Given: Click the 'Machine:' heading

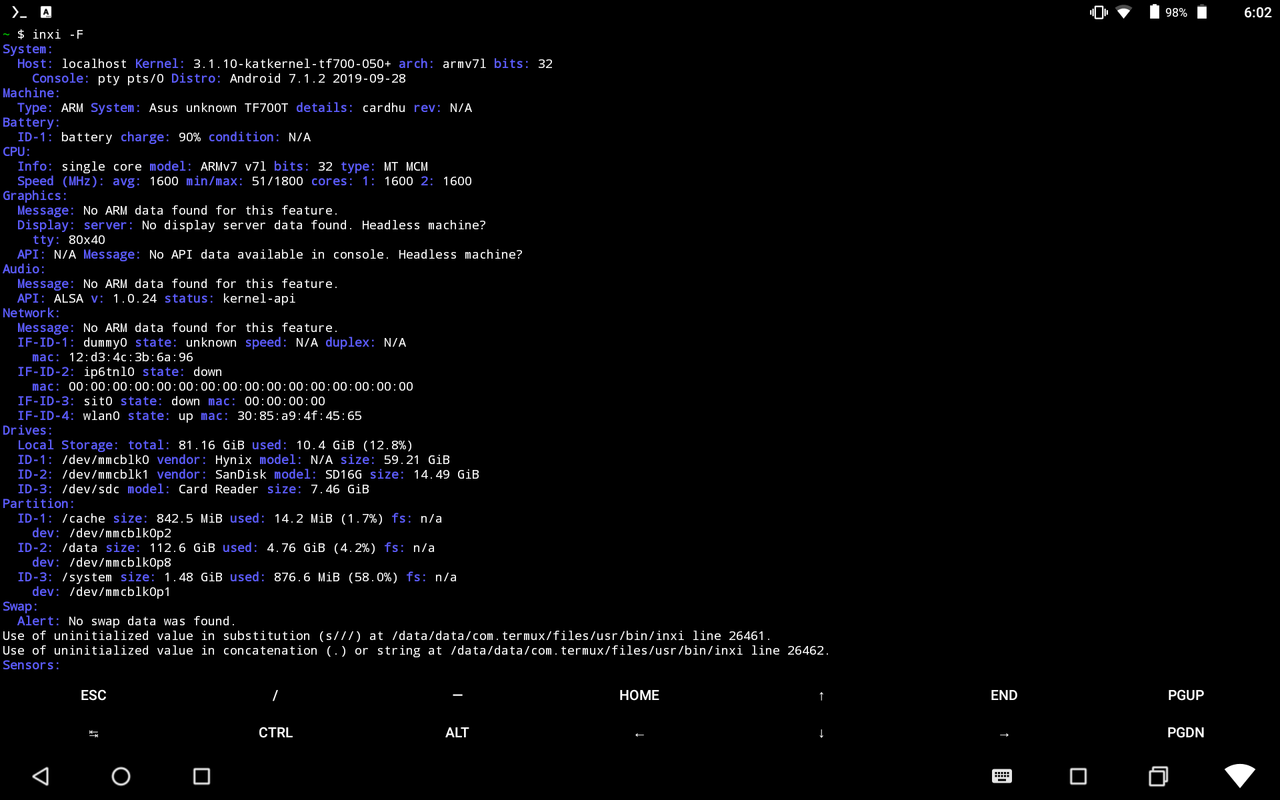Looking at the screenshot, I should point(32,93).
